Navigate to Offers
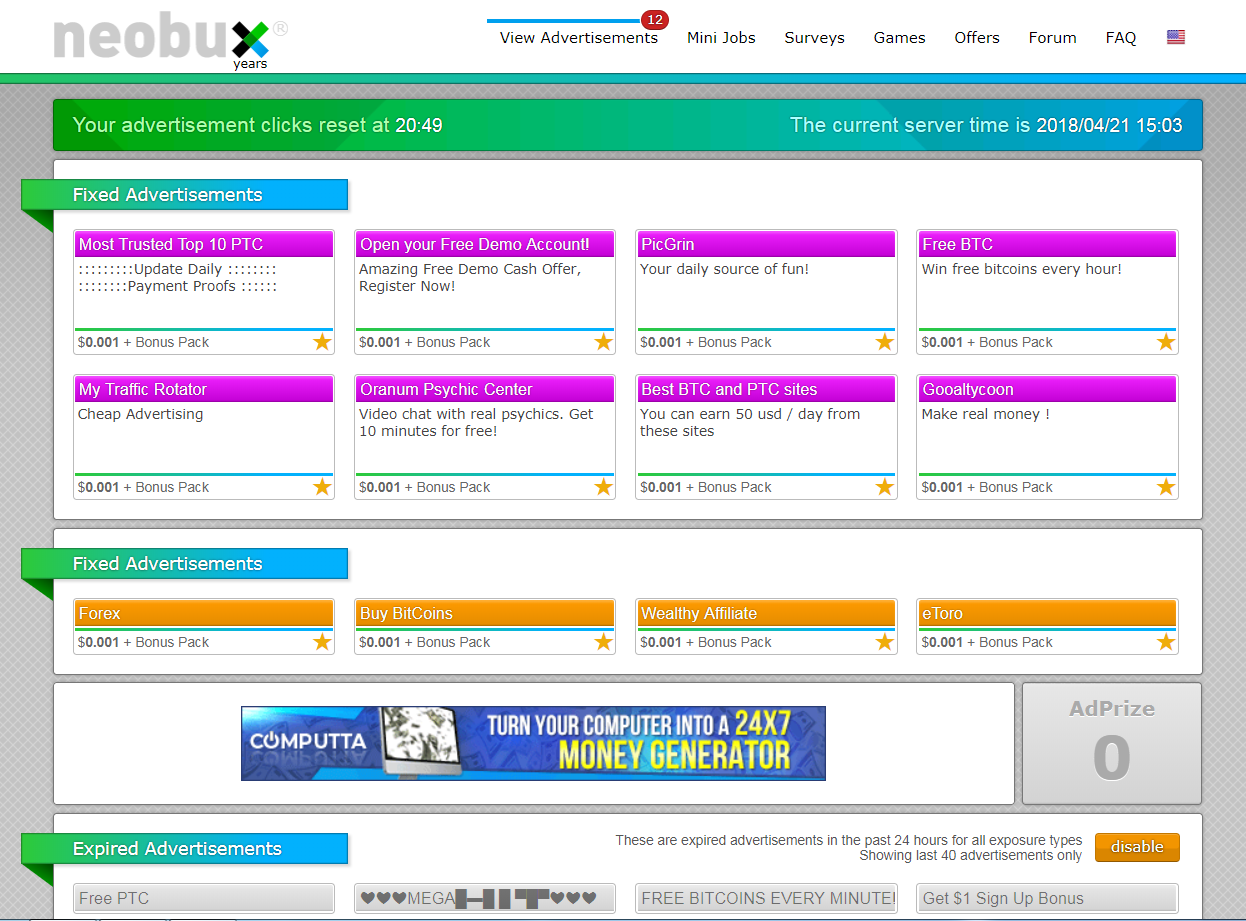 pyautogui.click(x=977, y=38)
